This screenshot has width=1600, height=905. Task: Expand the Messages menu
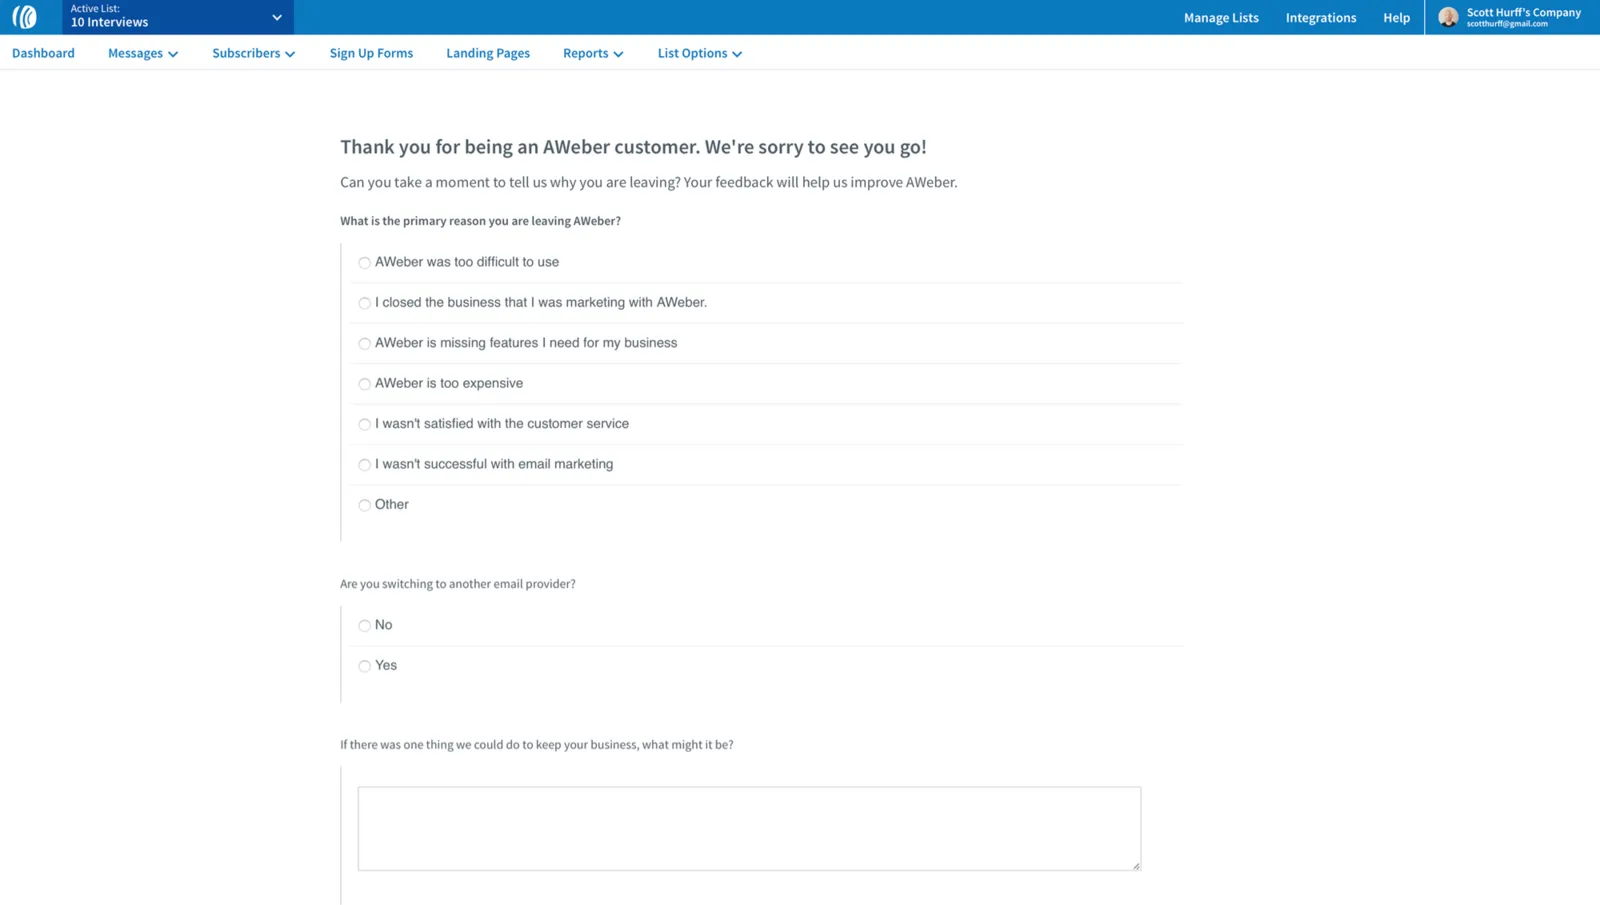point(143,53)
